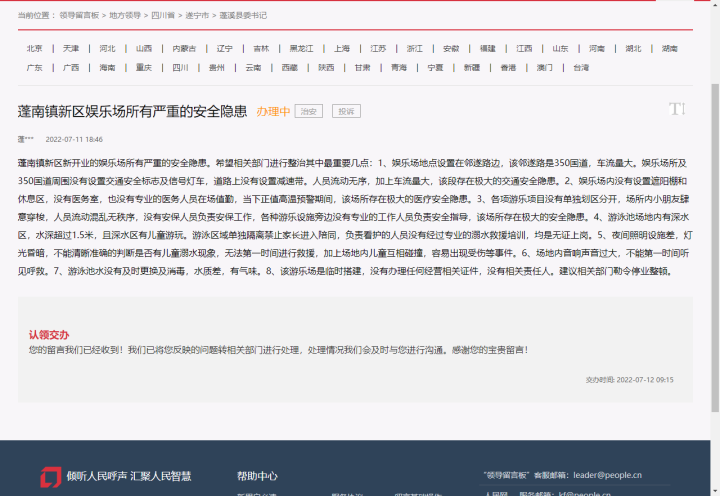Open the 青海 province page
The height and width of the screenshot is (496, 720).
(399, 68)
